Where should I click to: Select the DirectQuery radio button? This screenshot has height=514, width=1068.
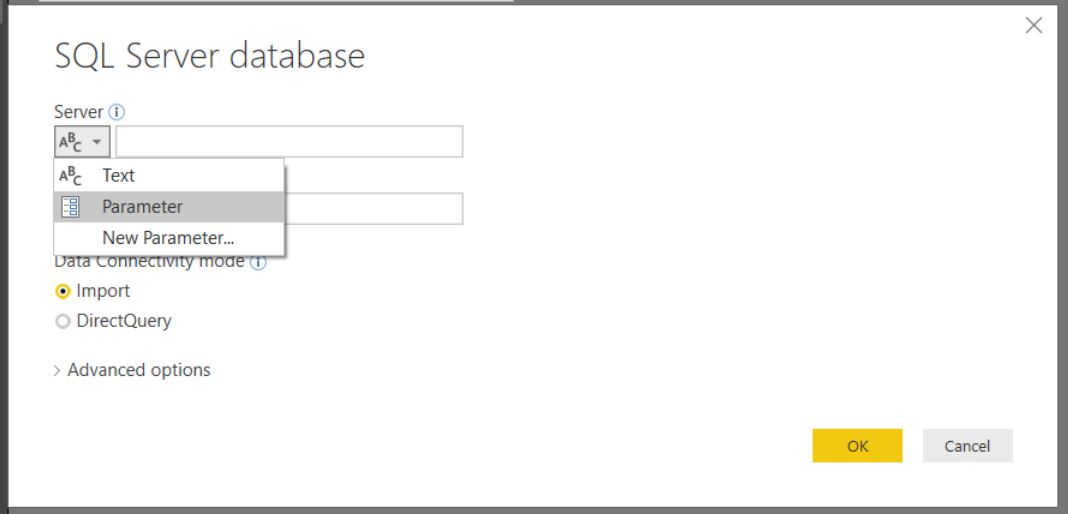(63, 321)
